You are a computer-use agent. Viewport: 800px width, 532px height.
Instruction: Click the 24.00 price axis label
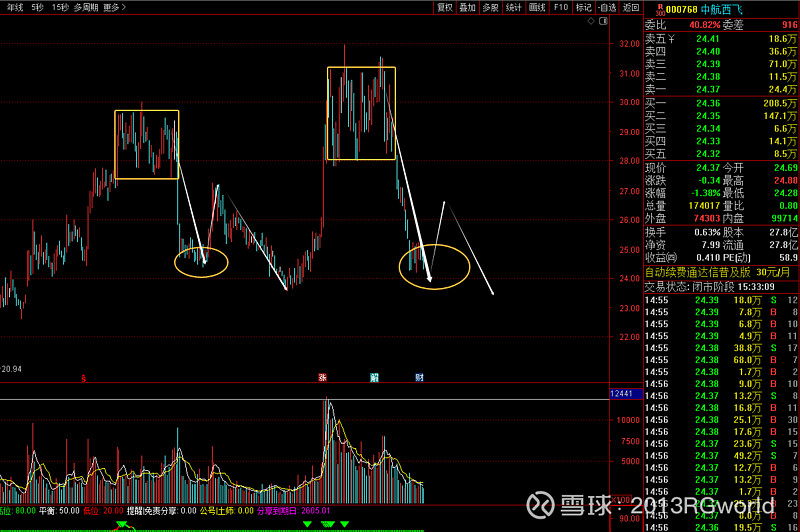(x=629, y=278)
